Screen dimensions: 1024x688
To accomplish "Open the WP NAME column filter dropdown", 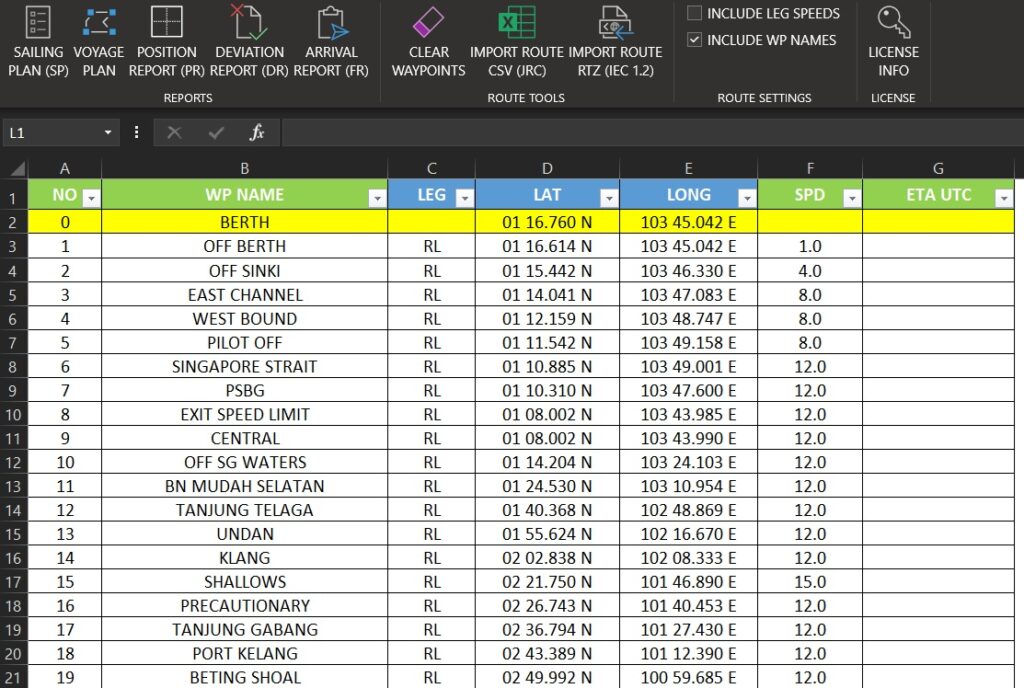I will (x=377, y=198).
